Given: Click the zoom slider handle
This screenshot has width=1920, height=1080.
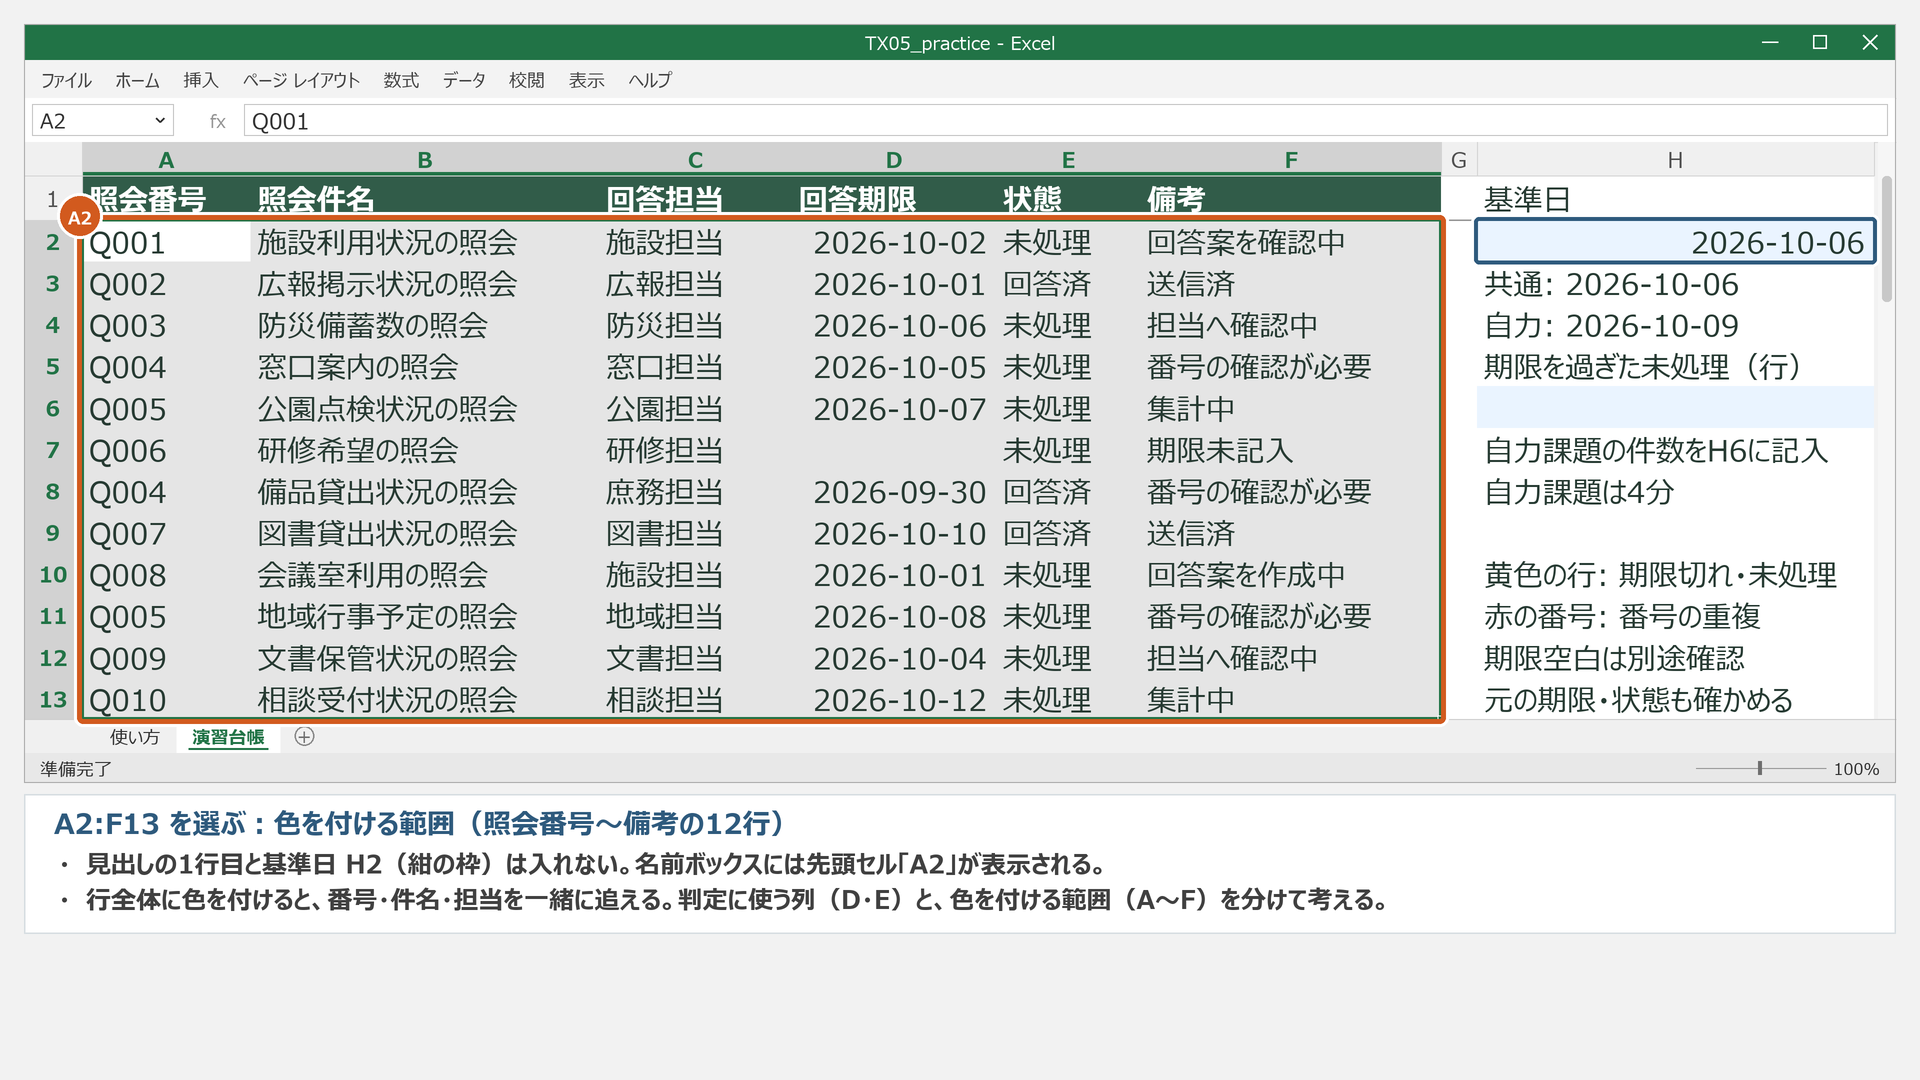Looking at the screenshot, I should [x=1760, y=768].
